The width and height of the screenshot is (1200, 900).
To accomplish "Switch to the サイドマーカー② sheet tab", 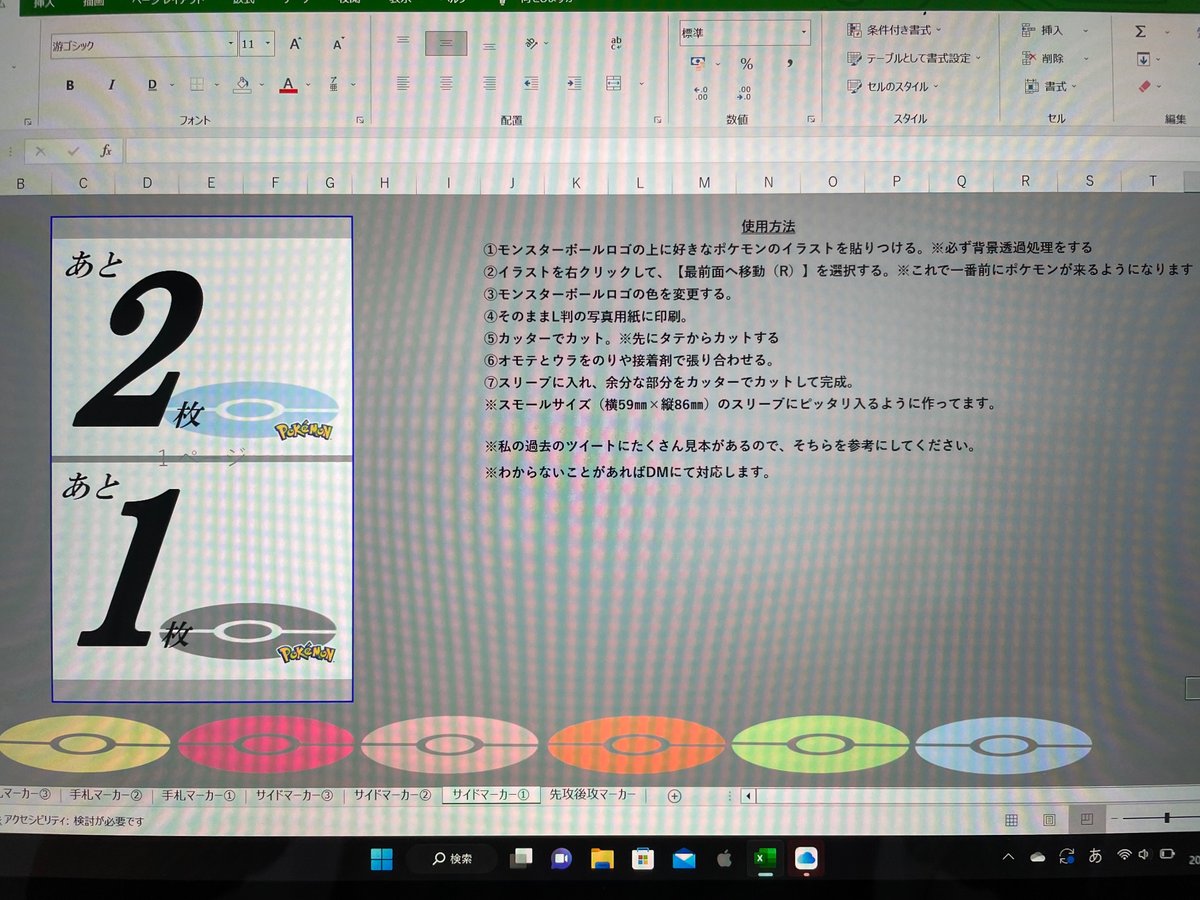I will click(x=391, y=796).
